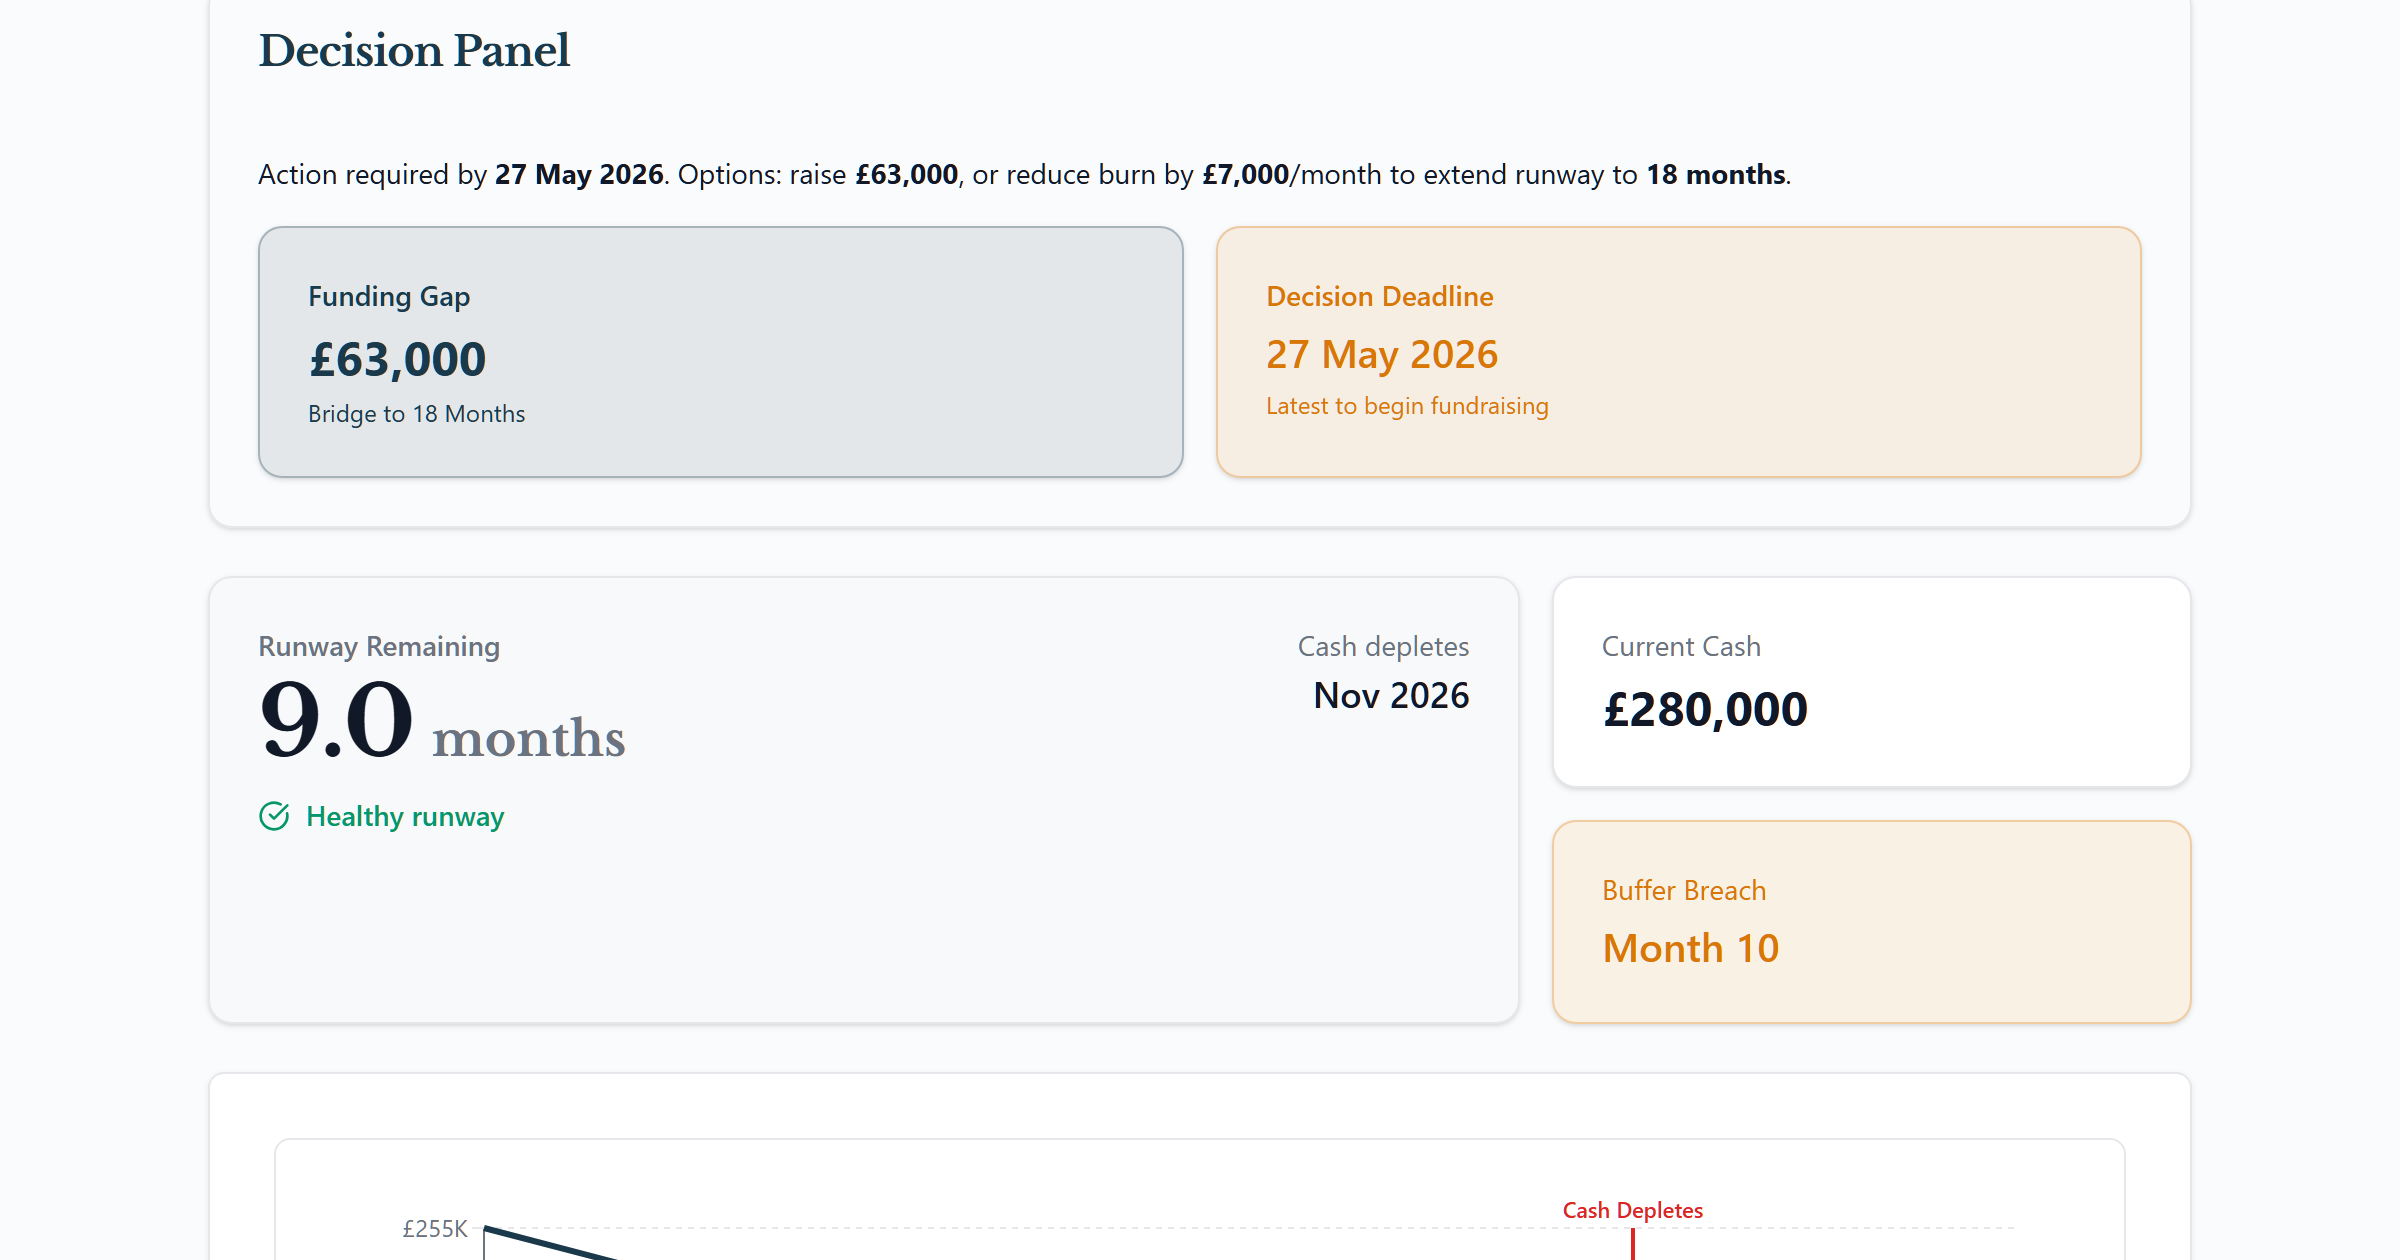2400x1260 pixels.
Task: Click the Cash depletes label in runway card
Action: [1383, 647]
